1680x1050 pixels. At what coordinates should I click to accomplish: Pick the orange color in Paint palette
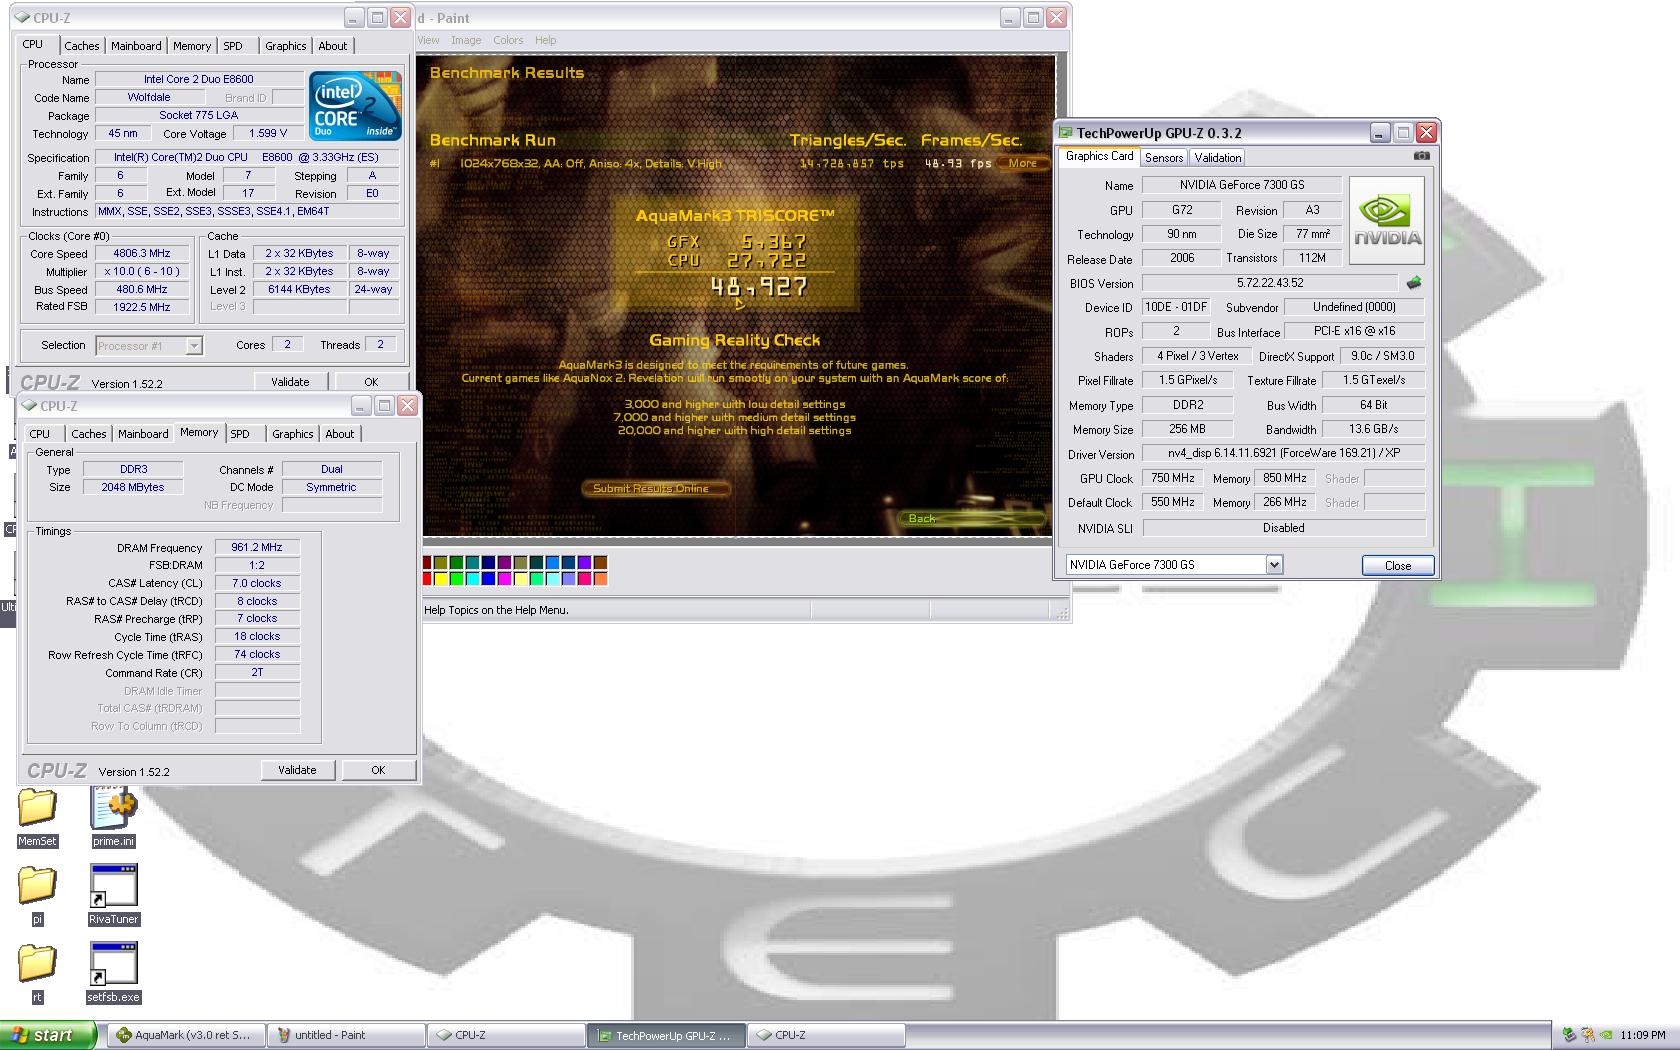600,578
